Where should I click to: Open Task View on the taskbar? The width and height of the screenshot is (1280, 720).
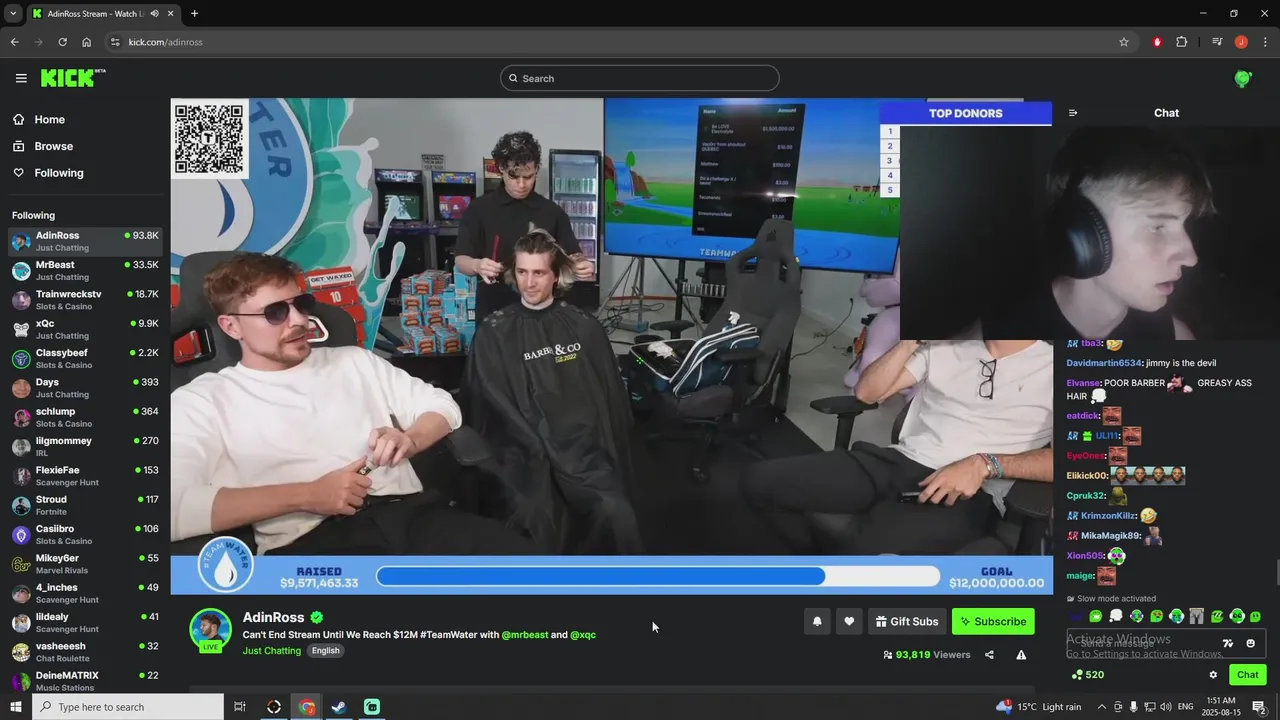tap(240, 707)
